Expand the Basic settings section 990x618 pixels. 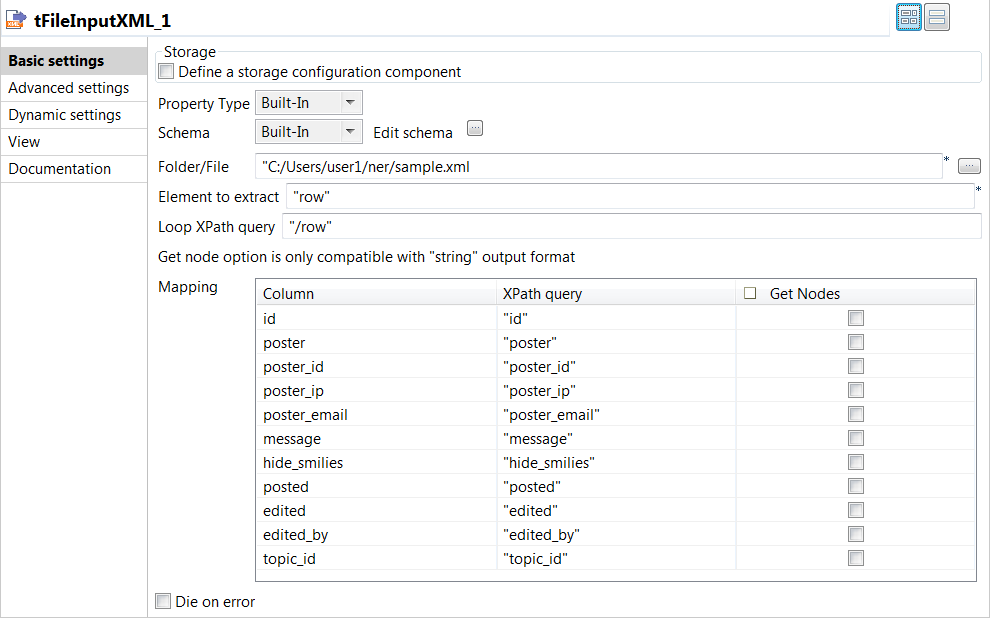(x=47, y=61)
